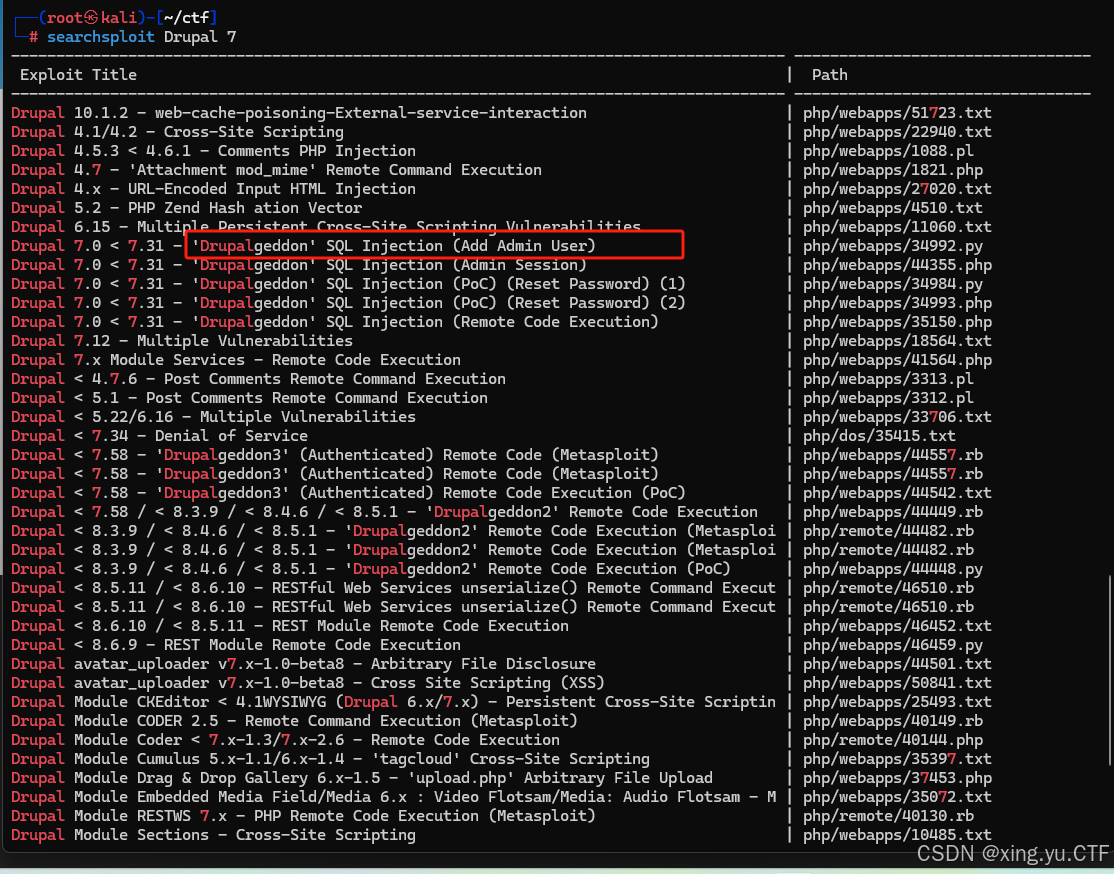Click the '< 7.58 / < 8.3.9' Drupalgeddon2 title
The image size is (1114, 874).
(384, 512)
